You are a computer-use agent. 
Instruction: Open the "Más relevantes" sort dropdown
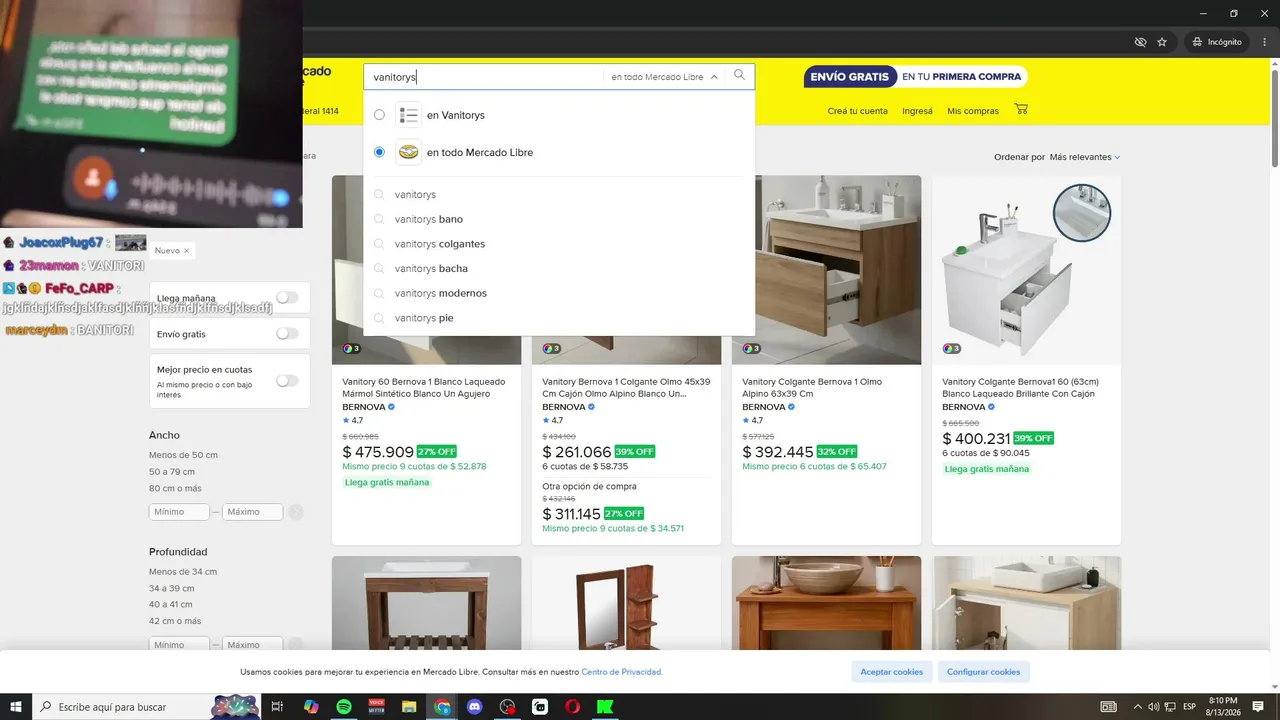[1085, 157]
